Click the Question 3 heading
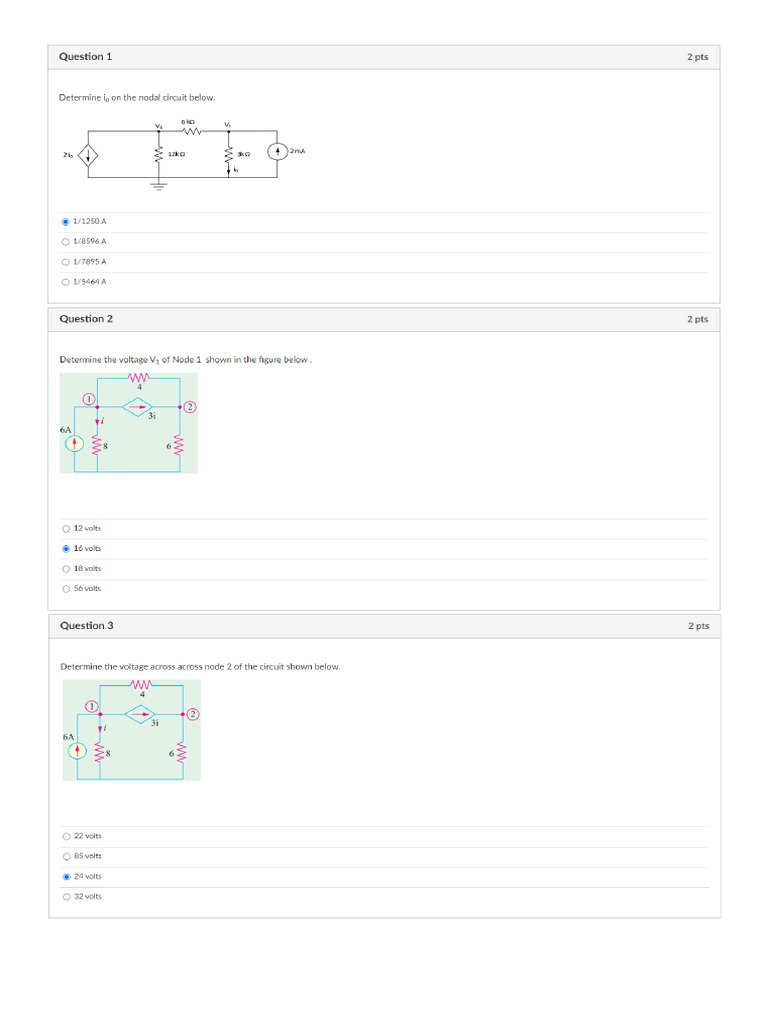Viewport: 768px width, 1024px height. coord(86,626)
